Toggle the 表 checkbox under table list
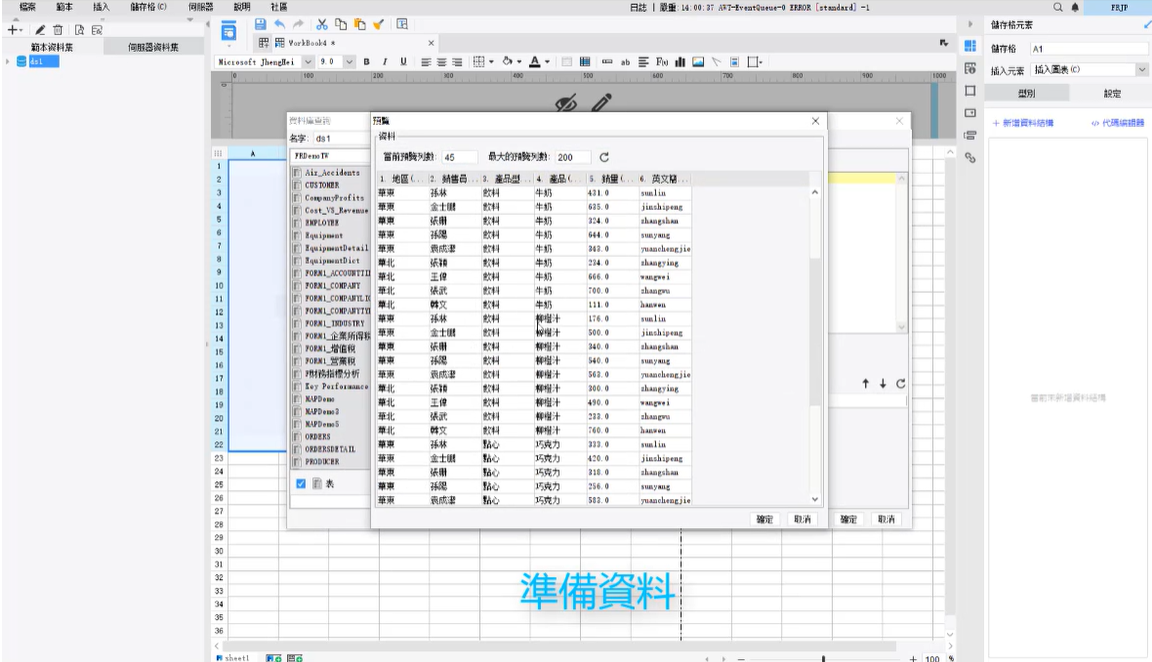1152x662 pixels. [301, 484]
